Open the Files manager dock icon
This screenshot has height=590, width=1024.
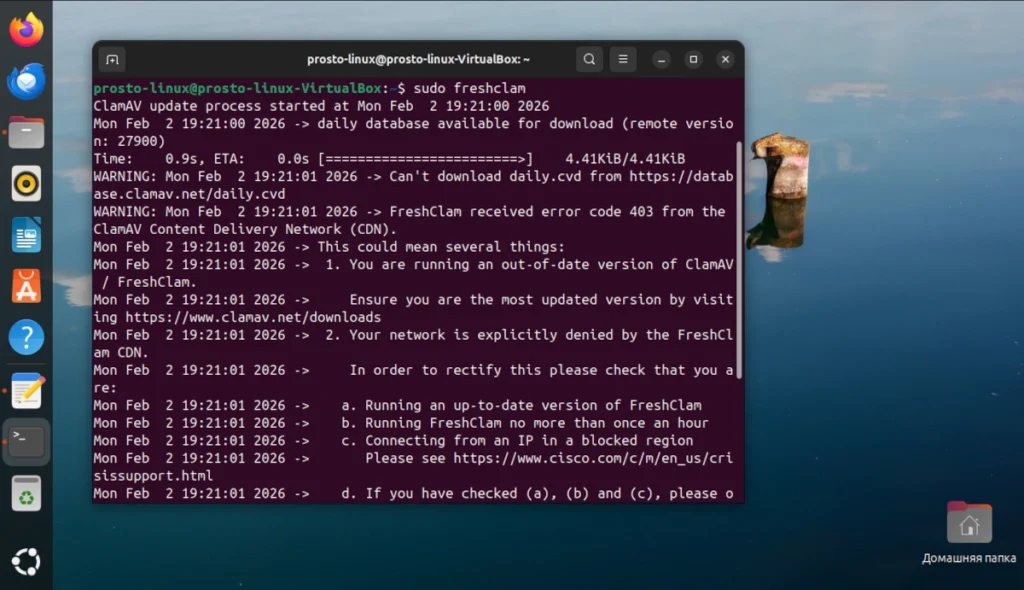[x=26, y=133]
